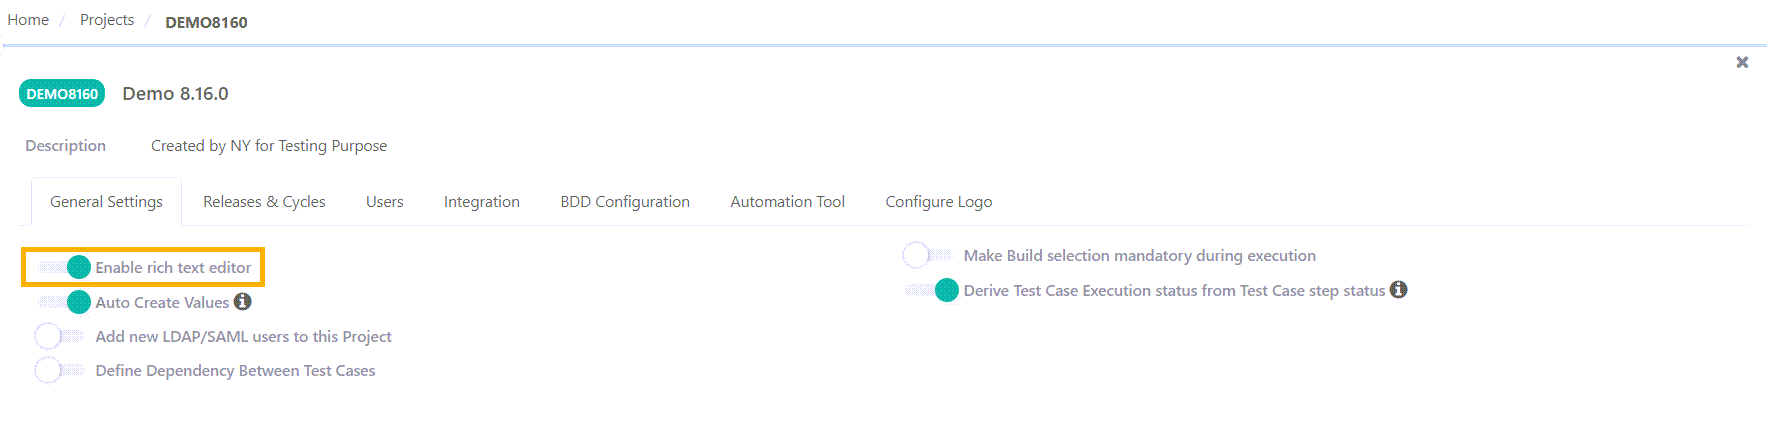Click info icon beside Auto Create Values

tap(242, 302)
